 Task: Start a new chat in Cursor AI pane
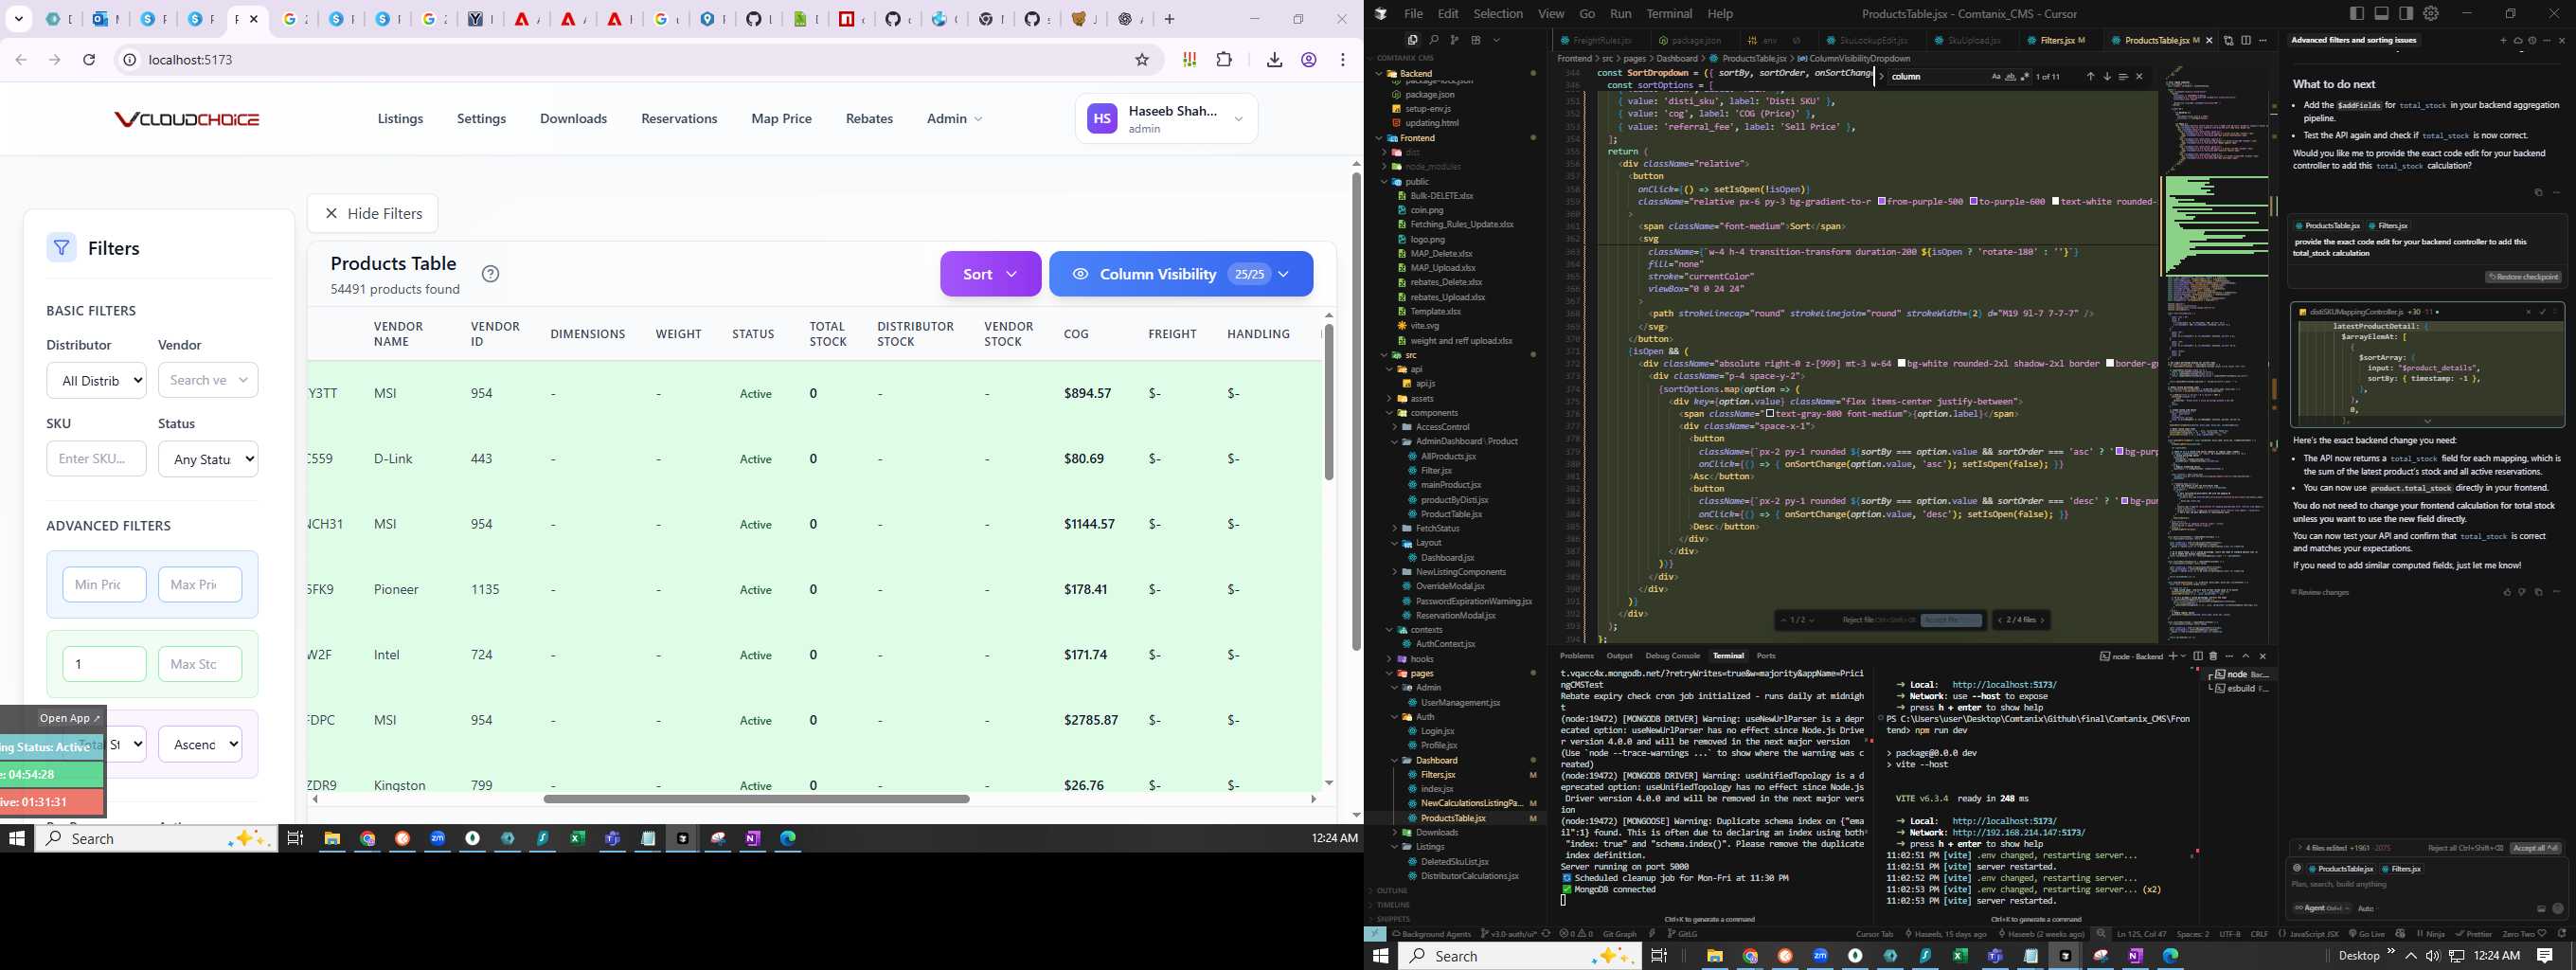(2504, 41)
